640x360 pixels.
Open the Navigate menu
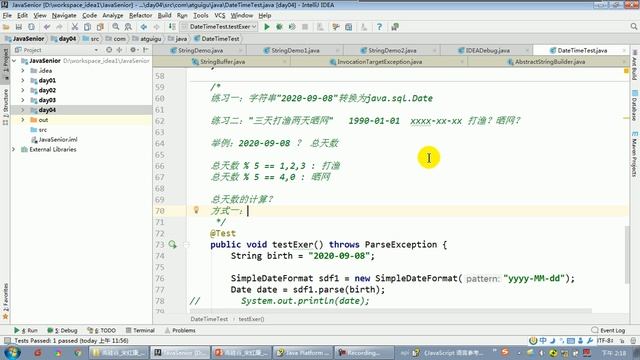(x=64, y=16)
